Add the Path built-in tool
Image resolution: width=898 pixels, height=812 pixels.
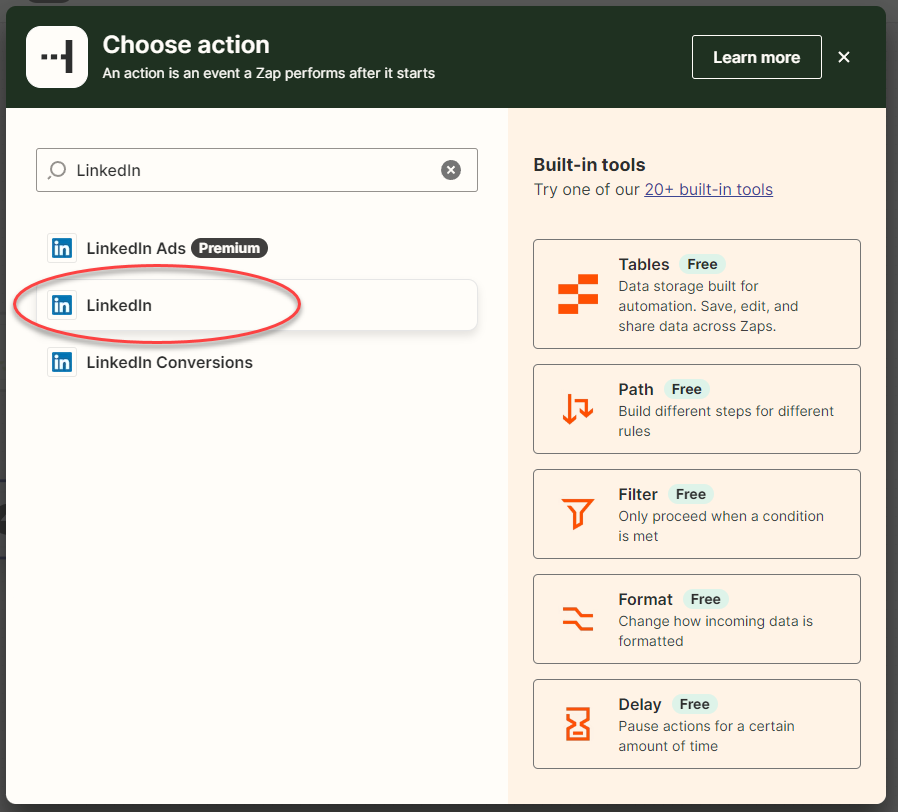[x=696, y=409]
